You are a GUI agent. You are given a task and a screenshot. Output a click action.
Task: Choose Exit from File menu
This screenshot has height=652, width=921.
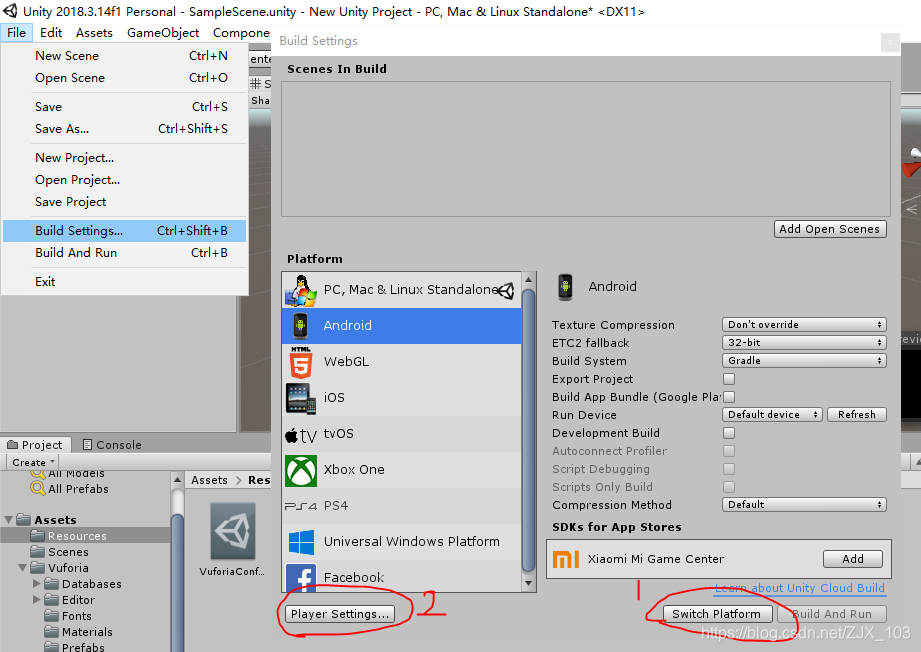(x=125, y=282)
